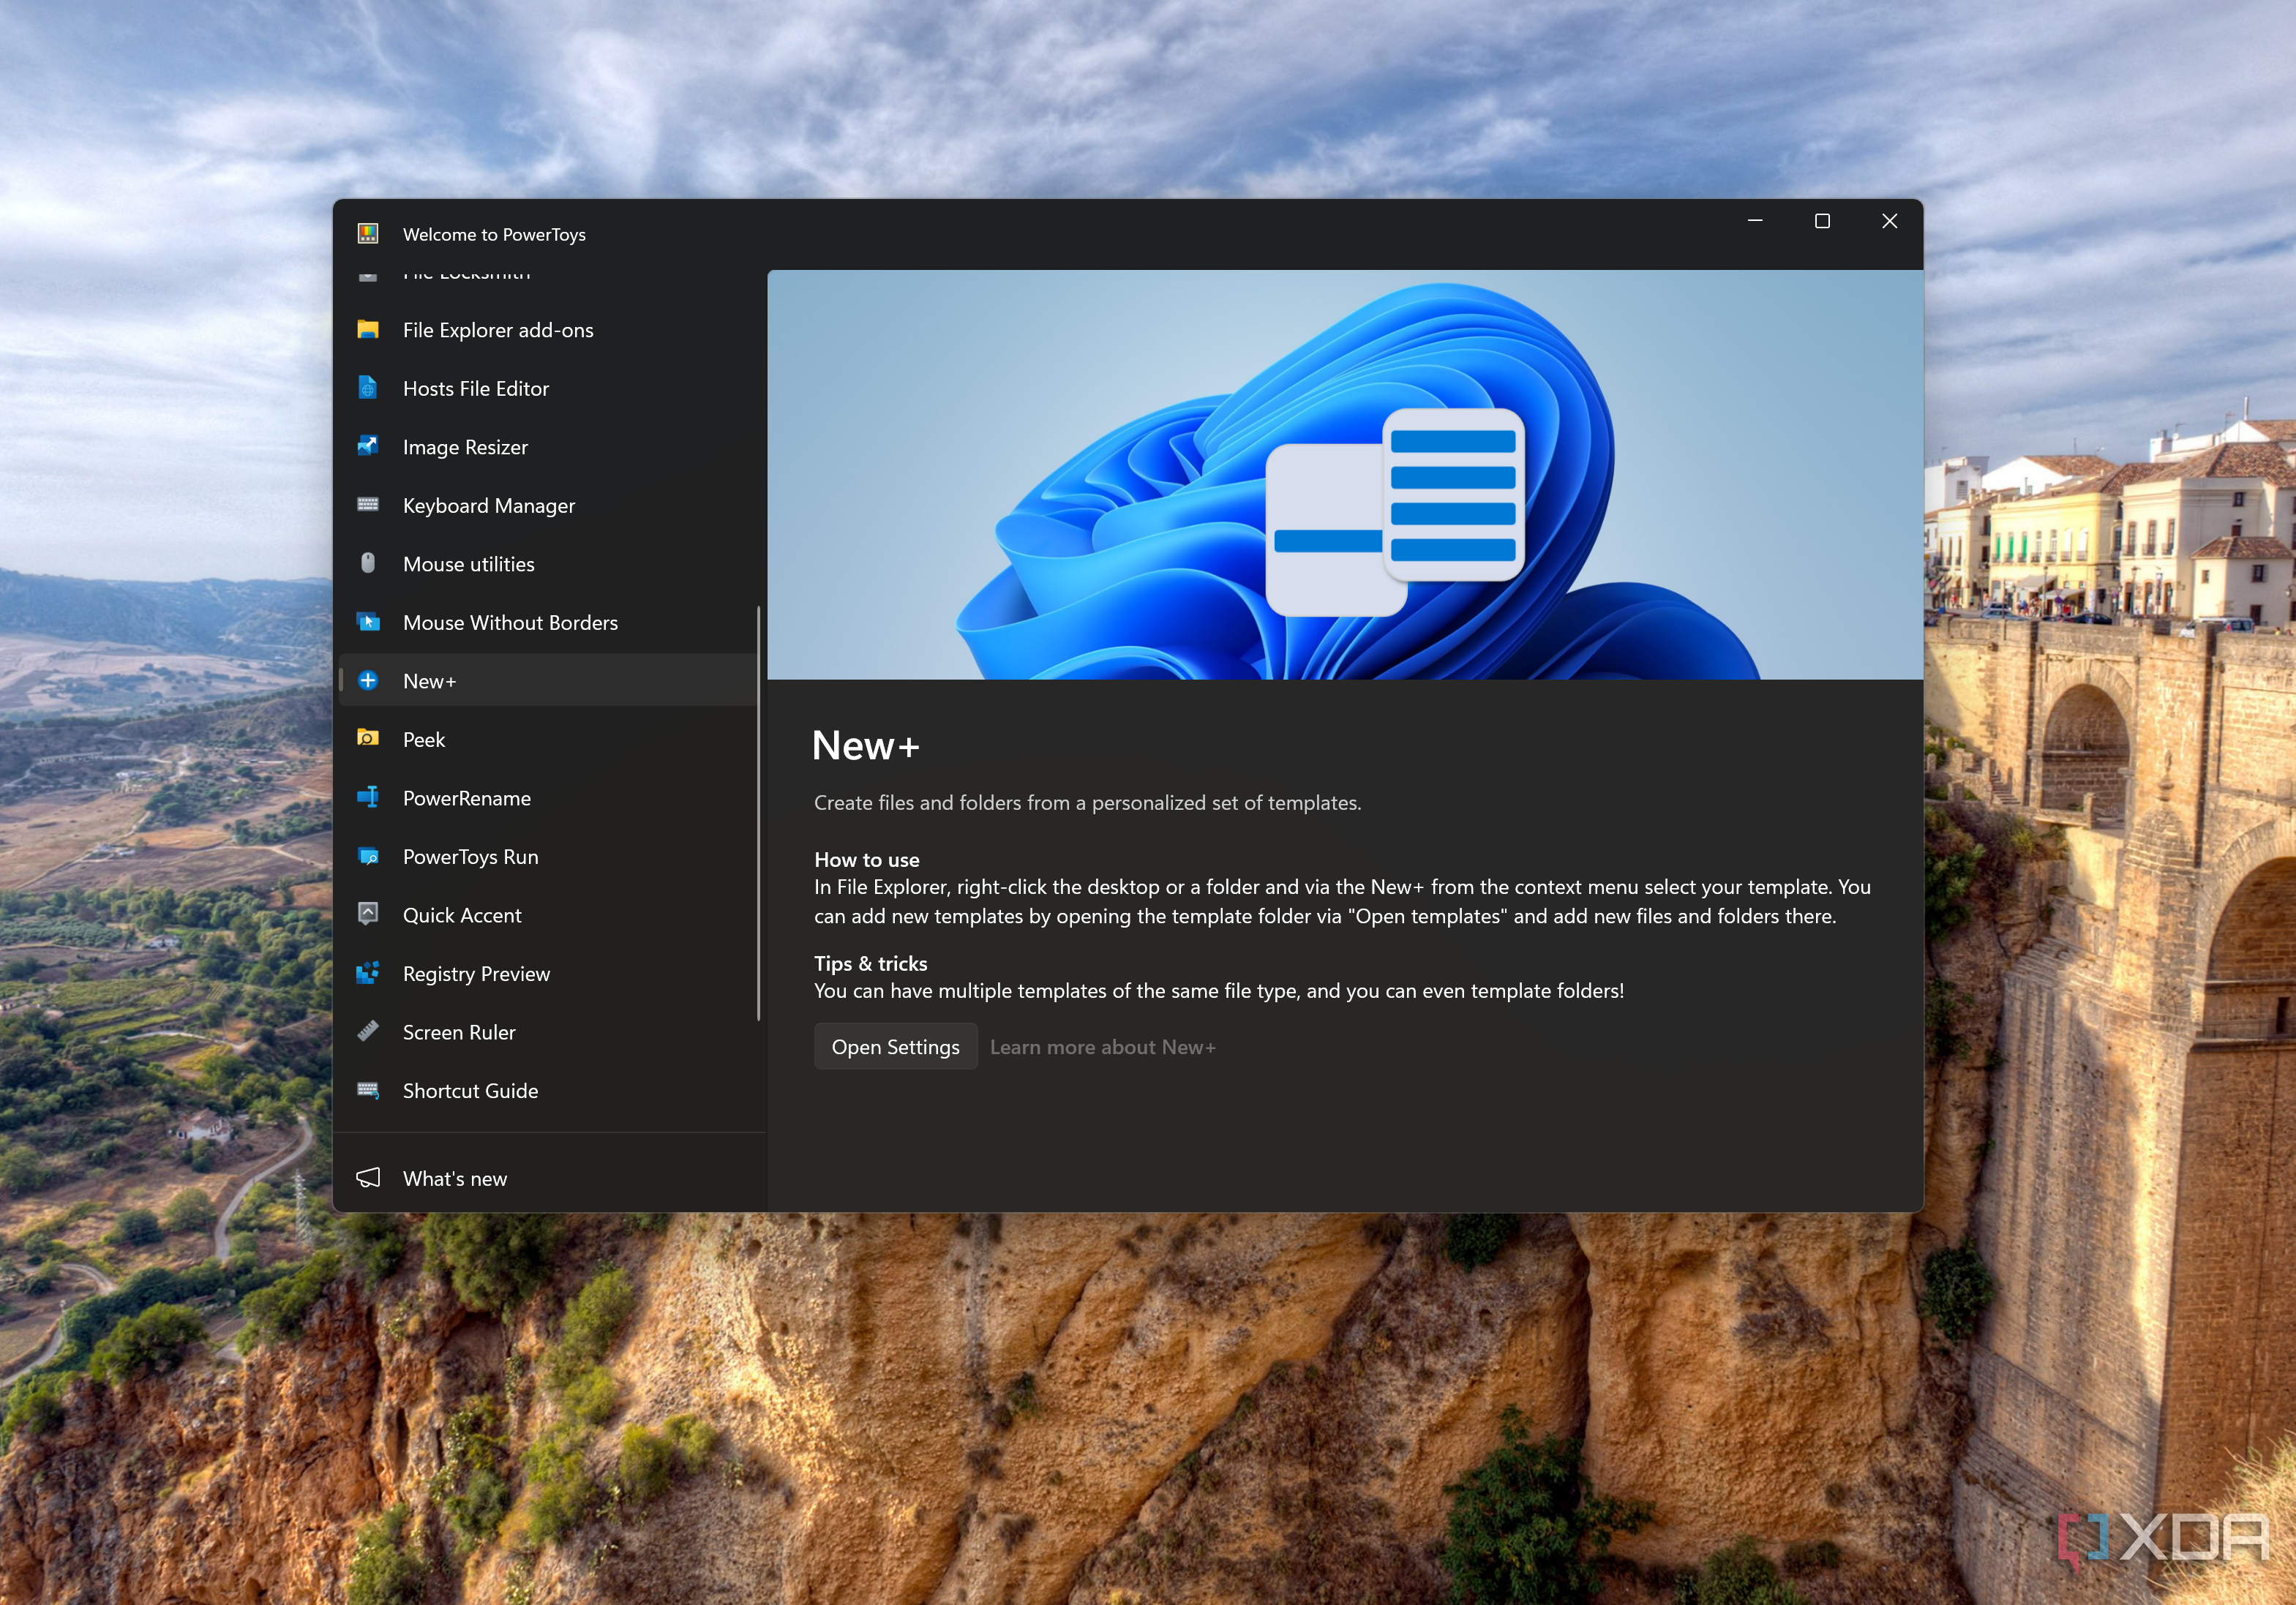
Task: Click the New+ hero banner image
Action: click(1344, 474)
